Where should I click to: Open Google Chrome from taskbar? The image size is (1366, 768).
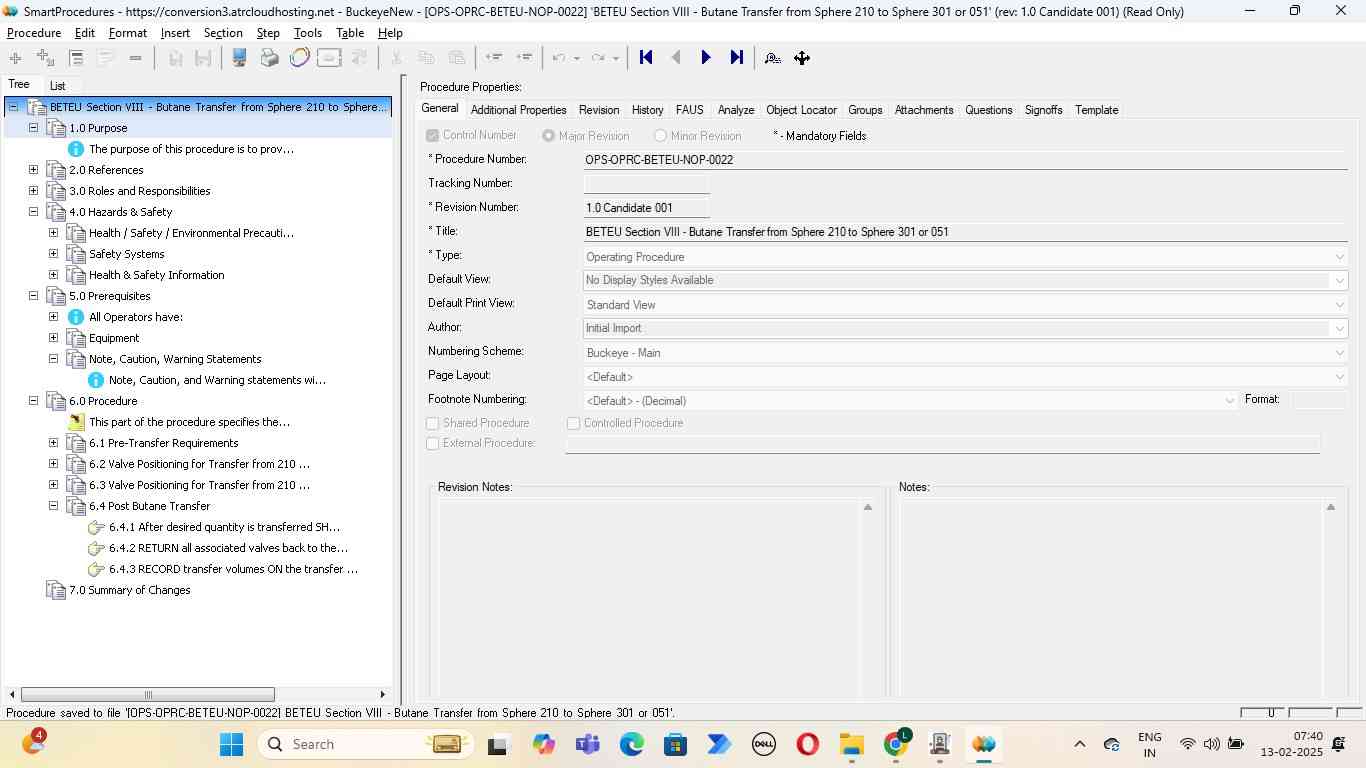pos(896,744)
